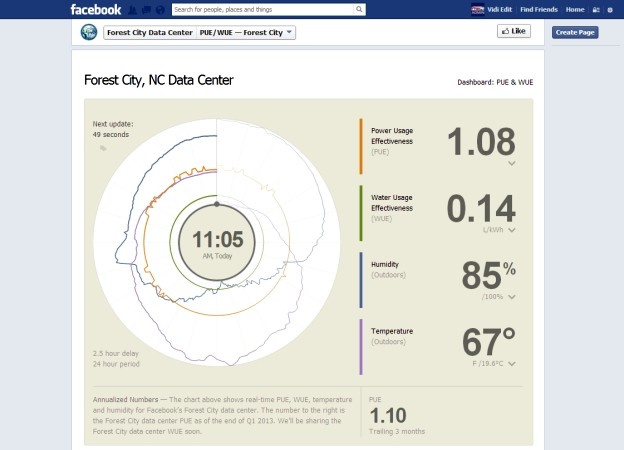This screenshot has height=450, width=624.
Task: Open the Vidi Edit profile link
Action: pos(499,10)
